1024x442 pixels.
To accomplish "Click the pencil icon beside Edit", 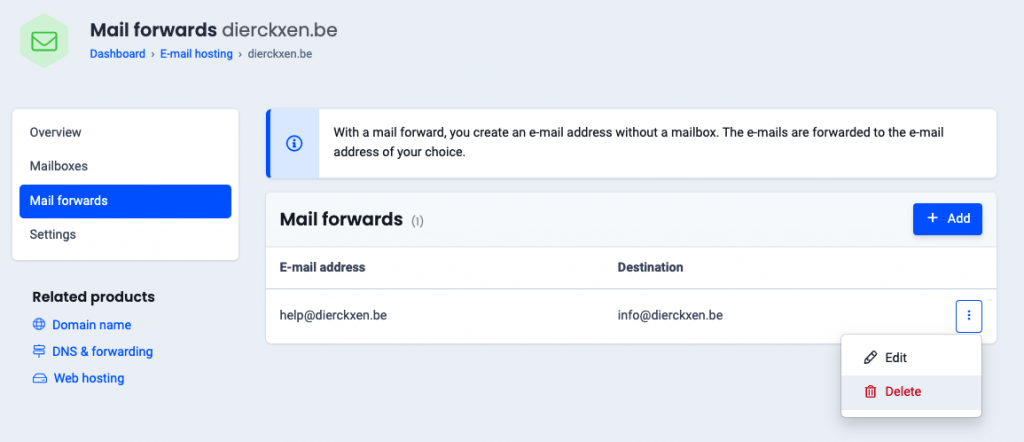I will [x=870, y=358].
